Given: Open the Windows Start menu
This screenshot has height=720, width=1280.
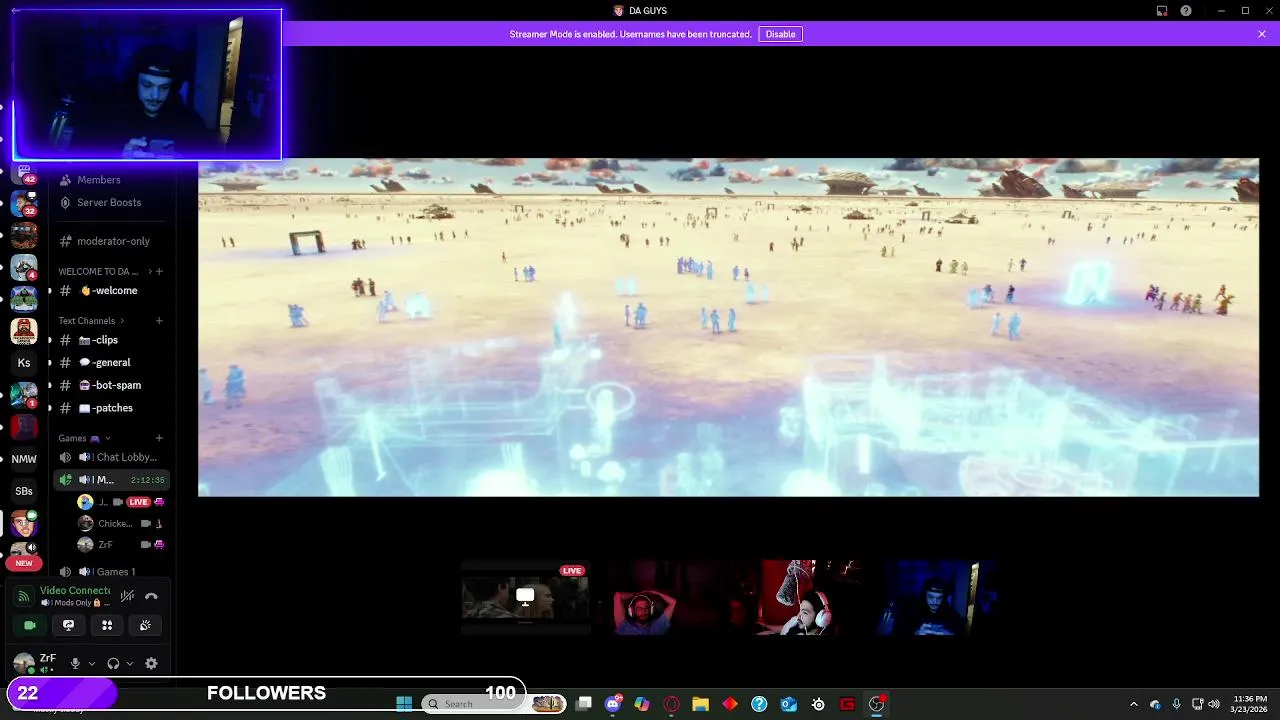Looking at the screenshot, I should tap(404, 704).
